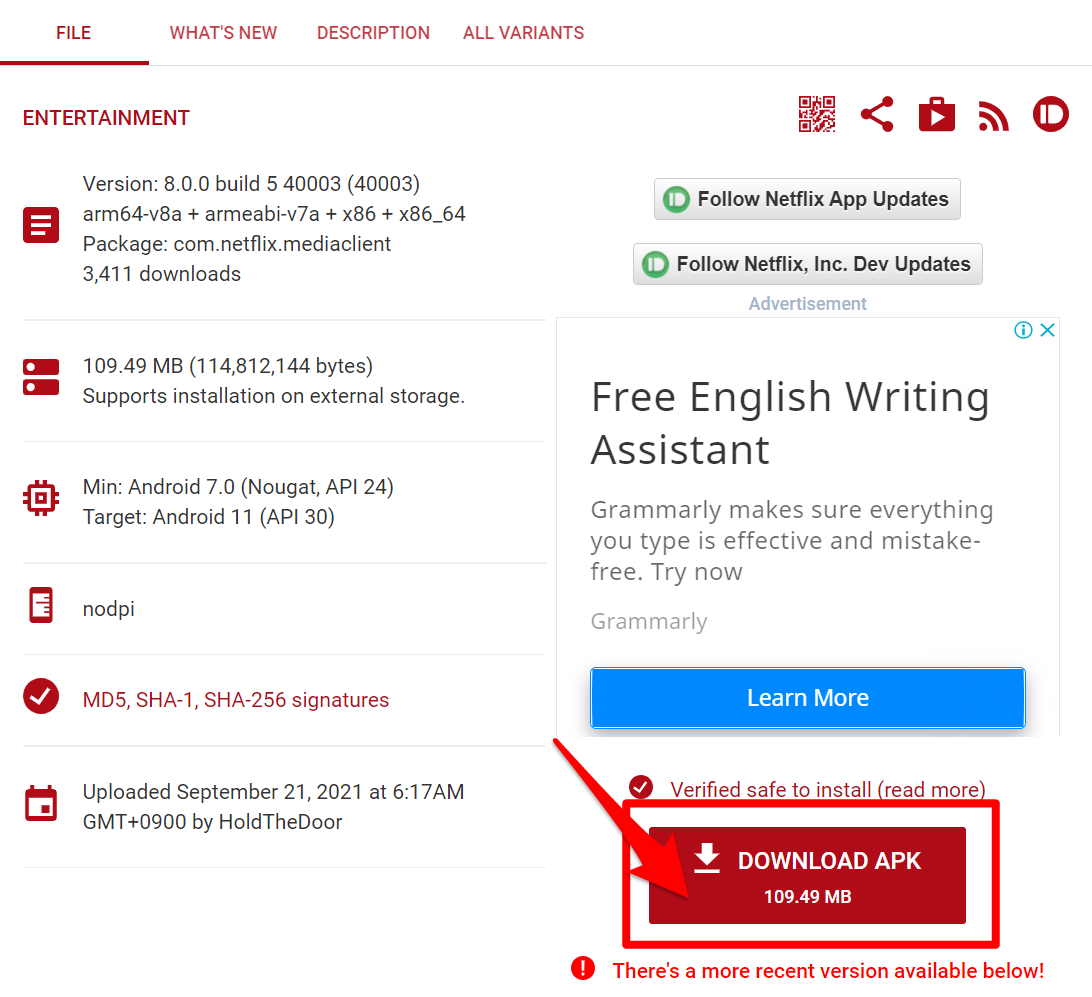Click the Package: com.netflix.mediaclient text
1092x997 pixels.
point(237,244)
